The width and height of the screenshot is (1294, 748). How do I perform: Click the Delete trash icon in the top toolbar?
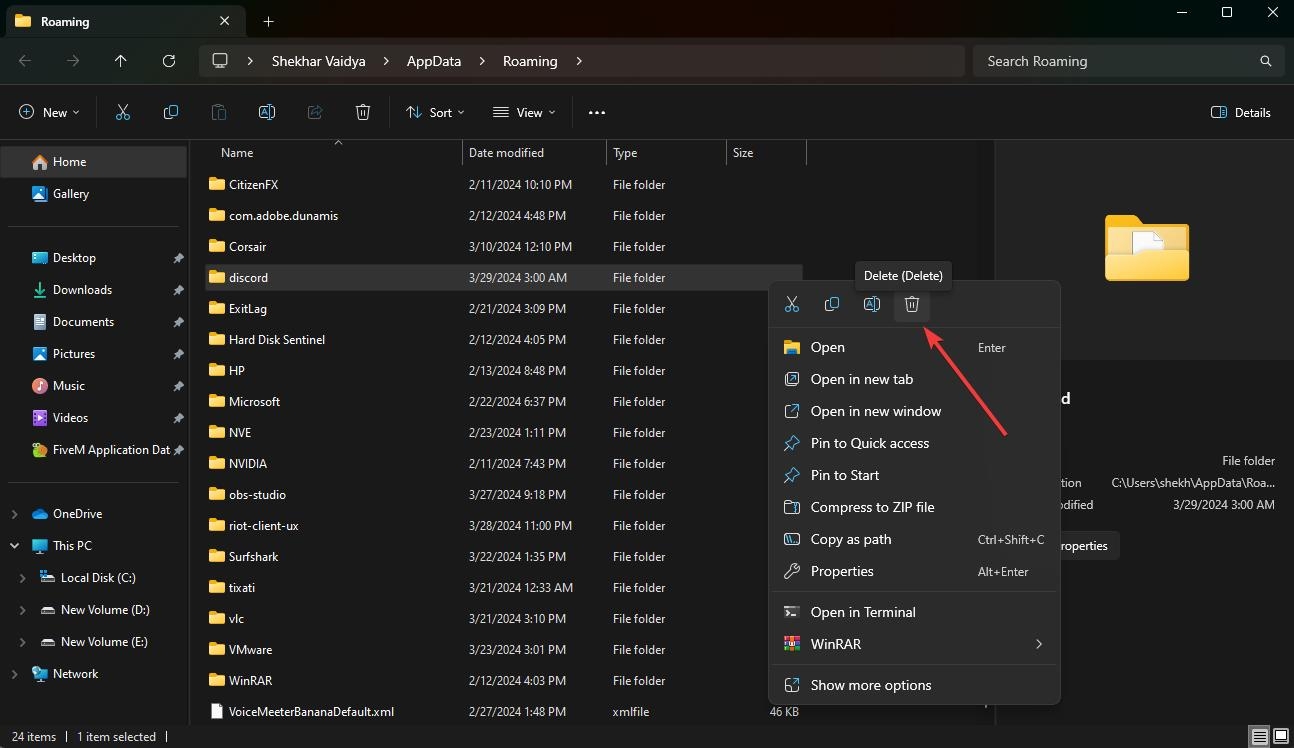362,112
